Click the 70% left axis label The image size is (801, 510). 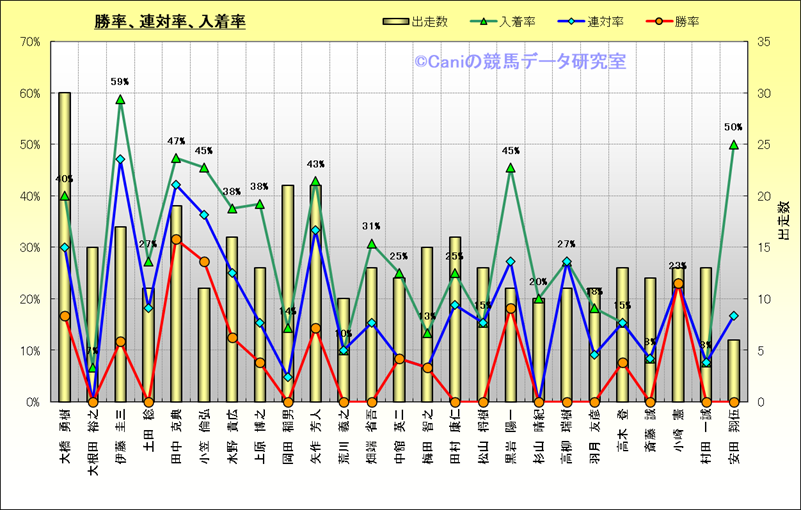point(27,42)
